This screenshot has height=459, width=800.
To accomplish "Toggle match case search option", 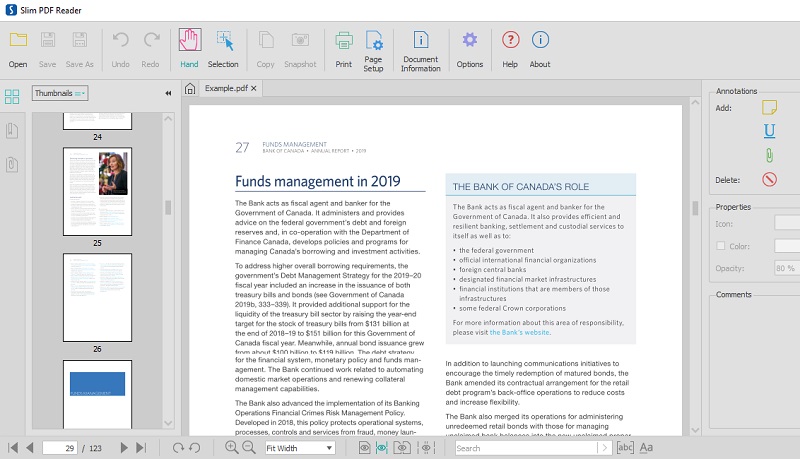I will (x=646, y=447).
